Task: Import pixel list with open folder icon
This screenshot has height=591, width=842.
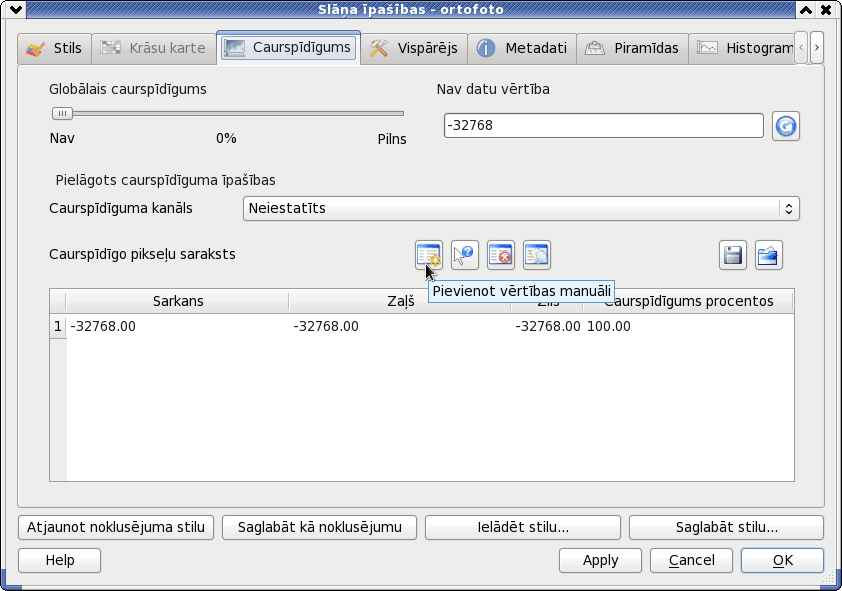Action: point(768,255)
